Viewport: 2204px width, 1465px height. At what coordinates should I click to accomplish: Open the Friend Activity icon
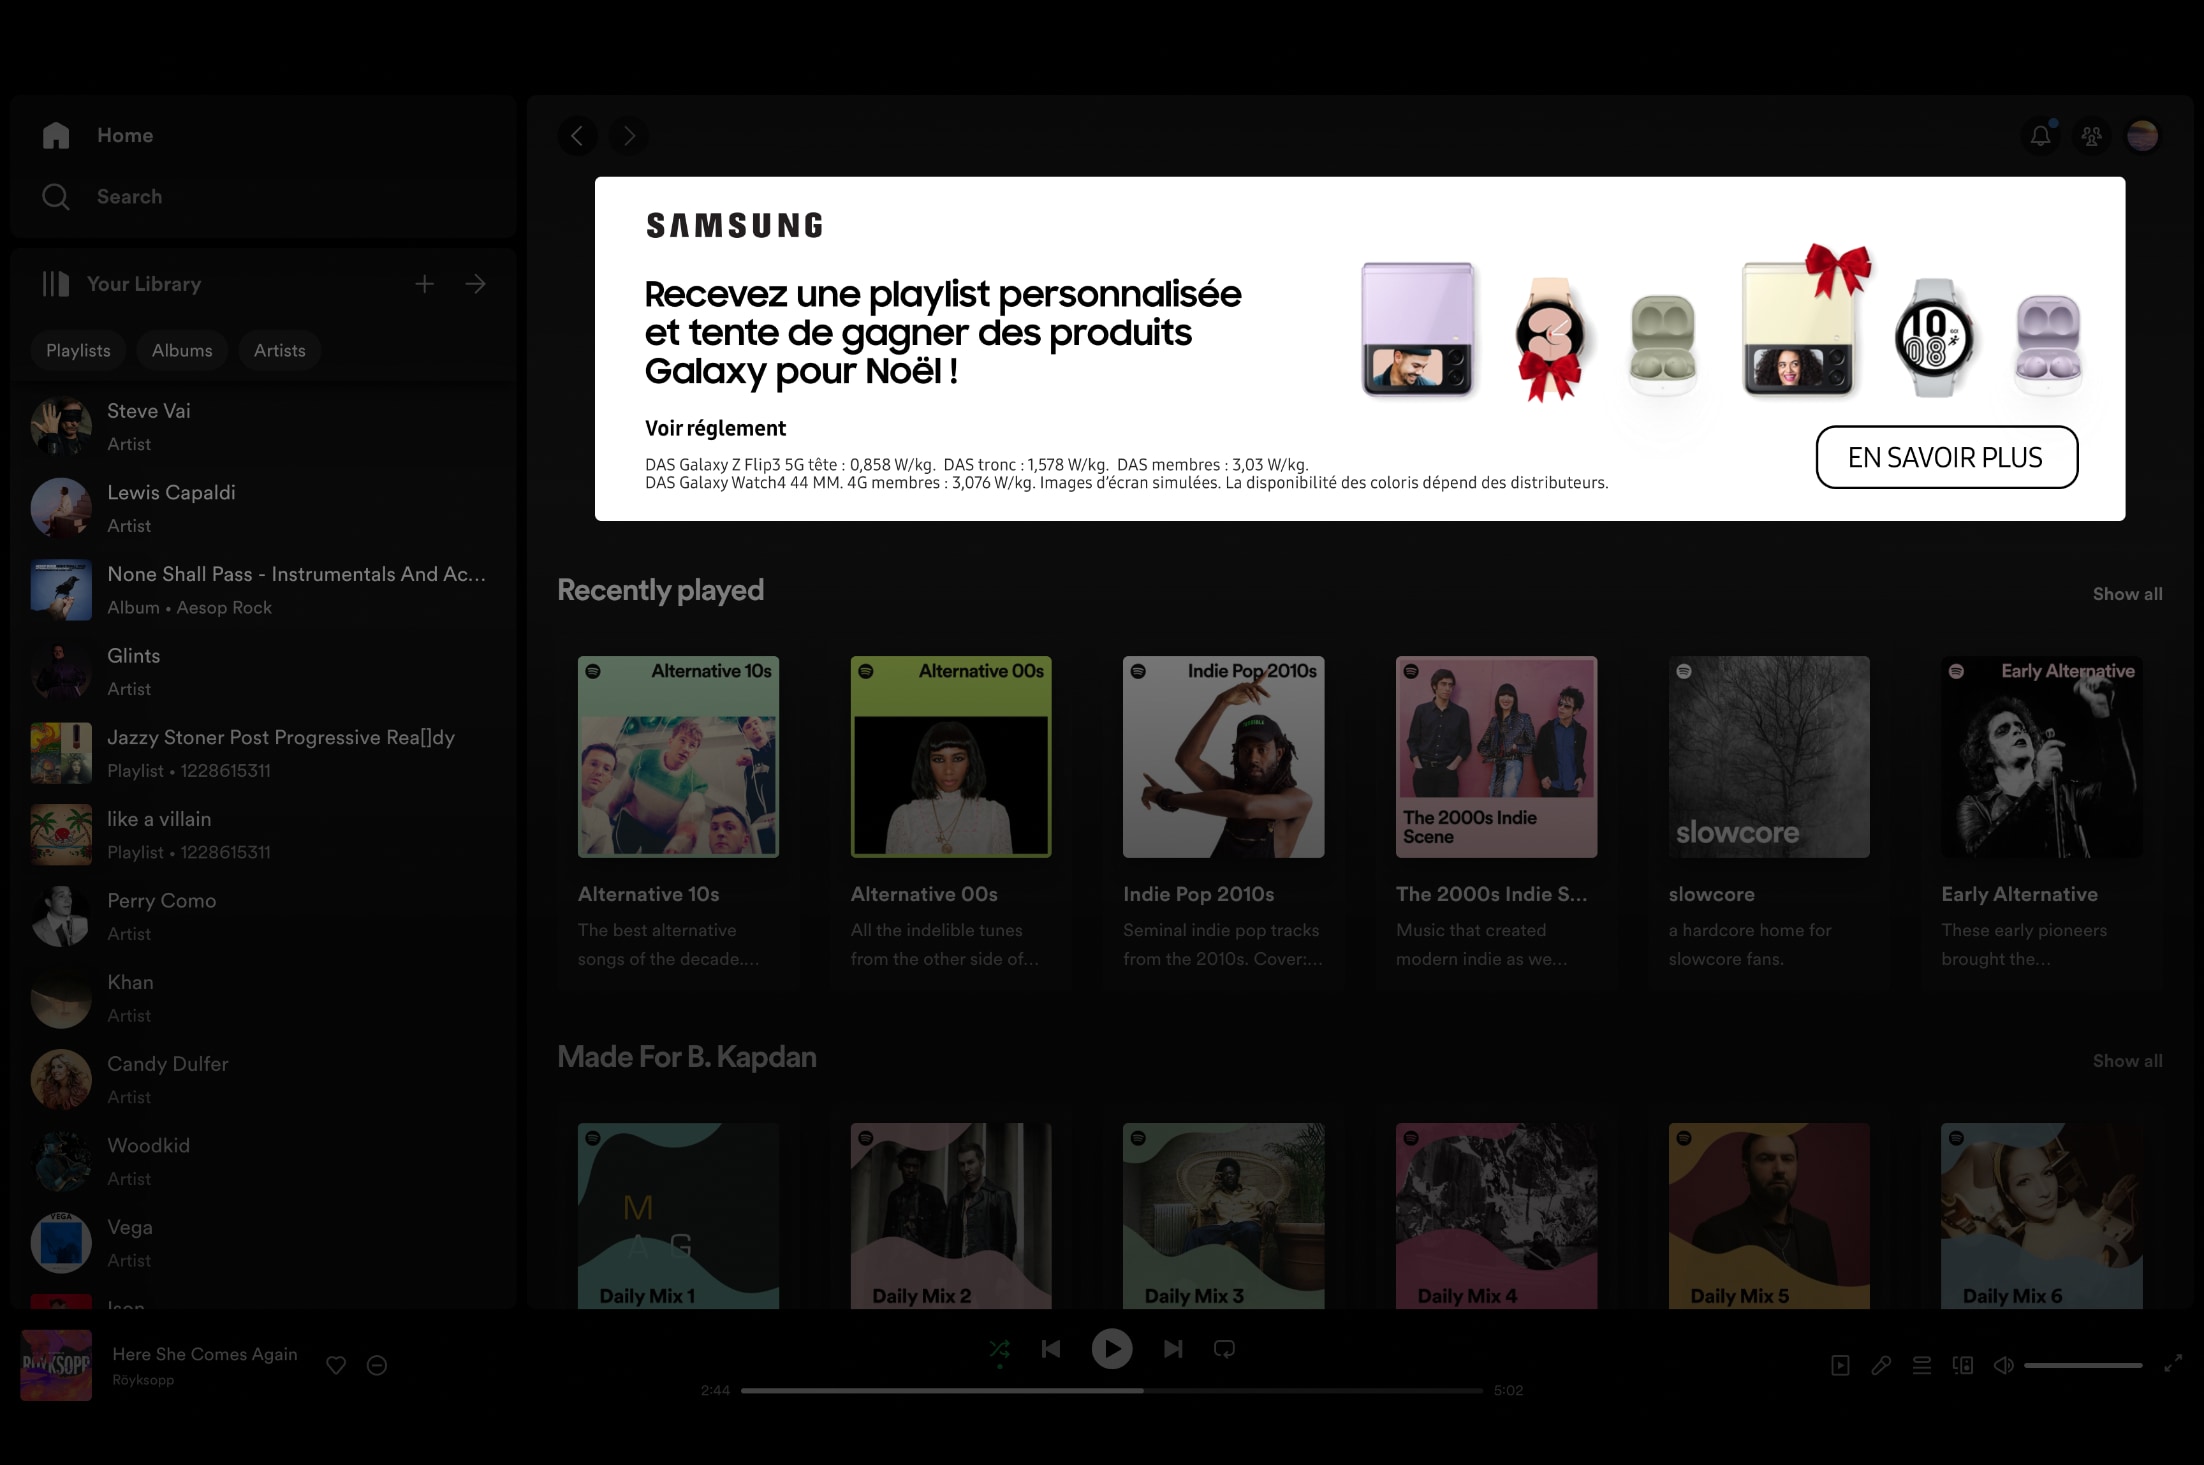2091,135
